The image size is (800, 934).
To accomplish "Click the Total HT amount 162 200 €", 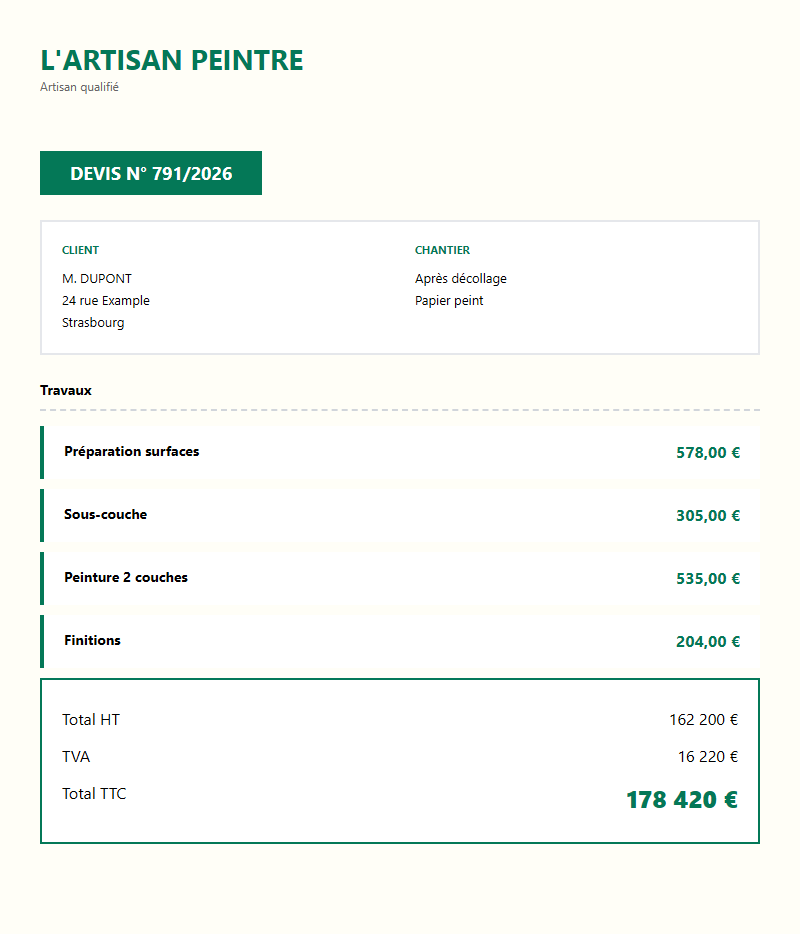I will tap(703, 720).
